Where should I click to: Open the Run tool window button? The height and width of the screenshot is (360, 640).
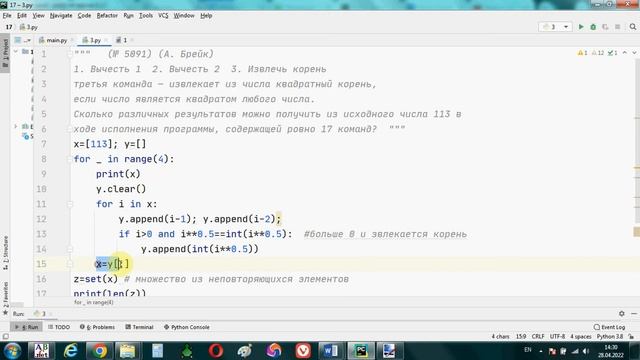[27, 327]
